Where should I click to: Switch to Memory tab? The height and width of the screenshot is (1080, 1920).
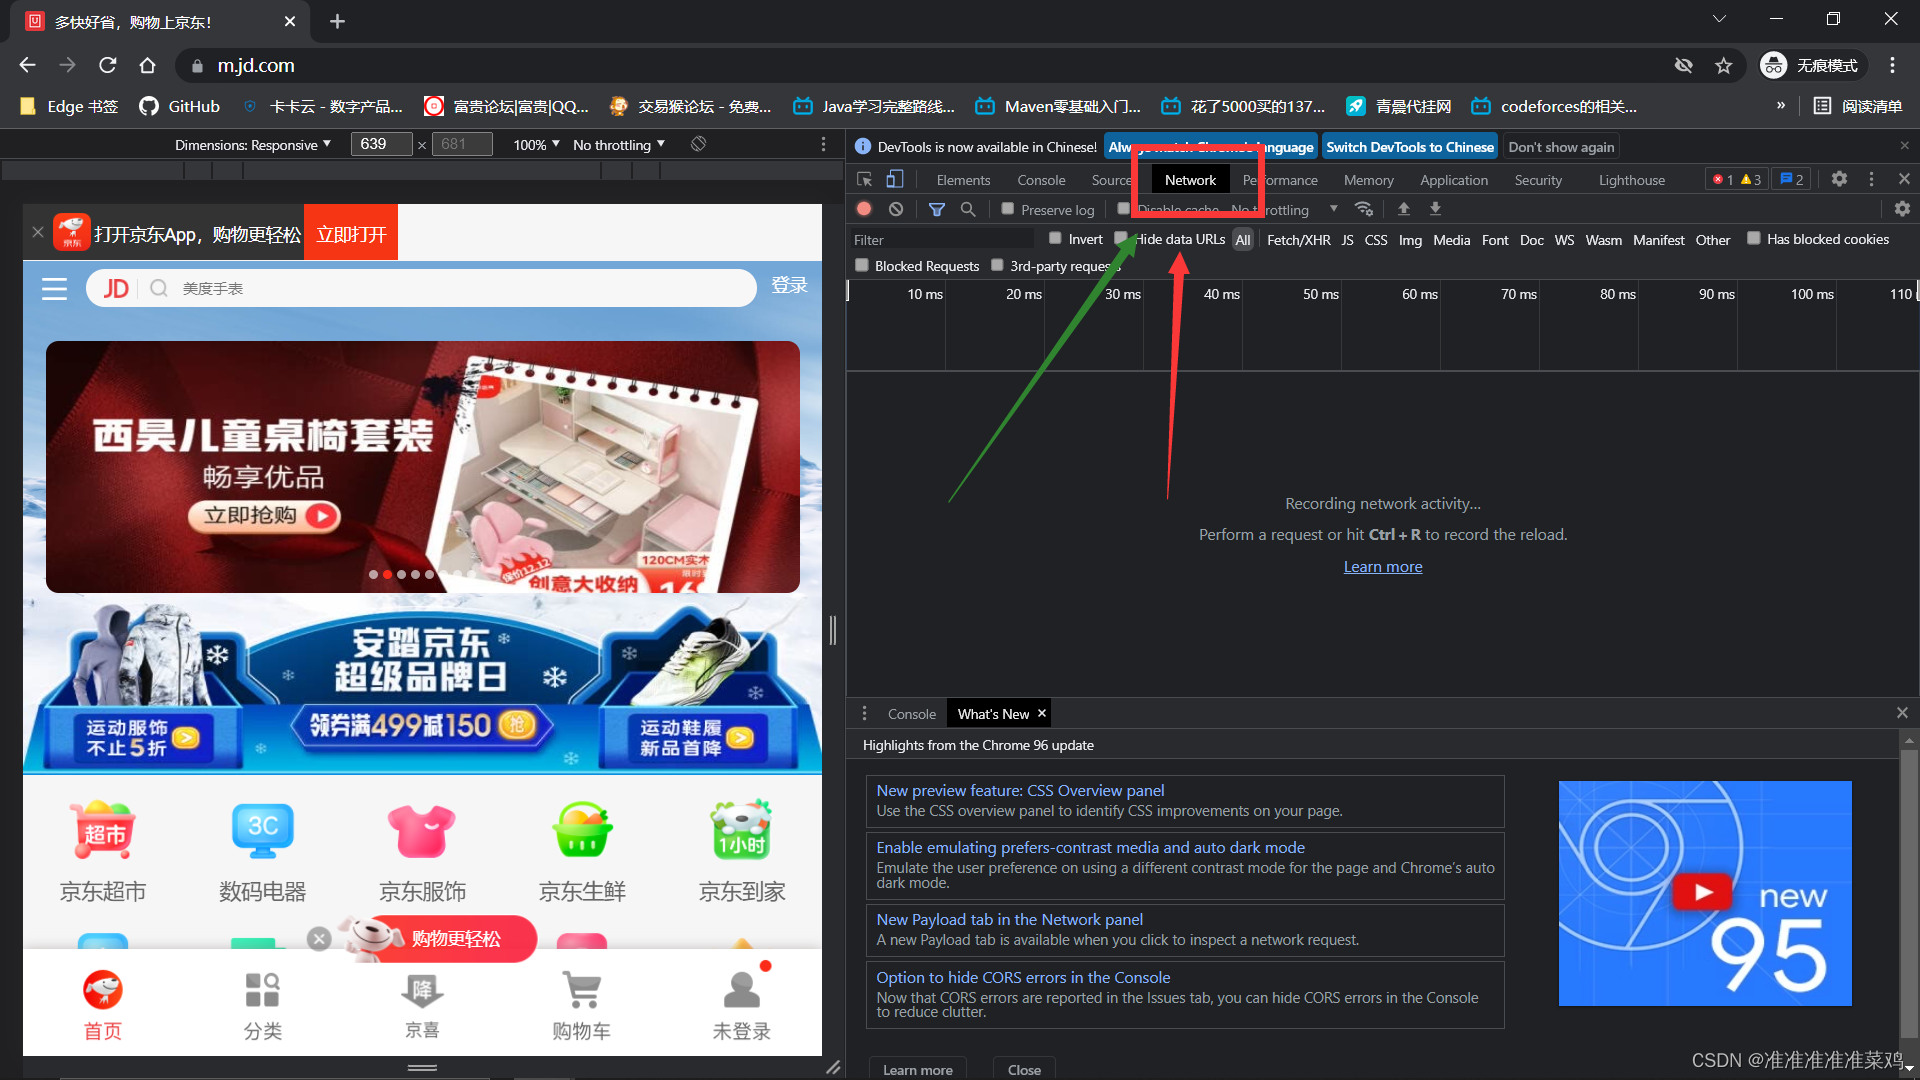pyautogui.click(x=1368, y=180)
